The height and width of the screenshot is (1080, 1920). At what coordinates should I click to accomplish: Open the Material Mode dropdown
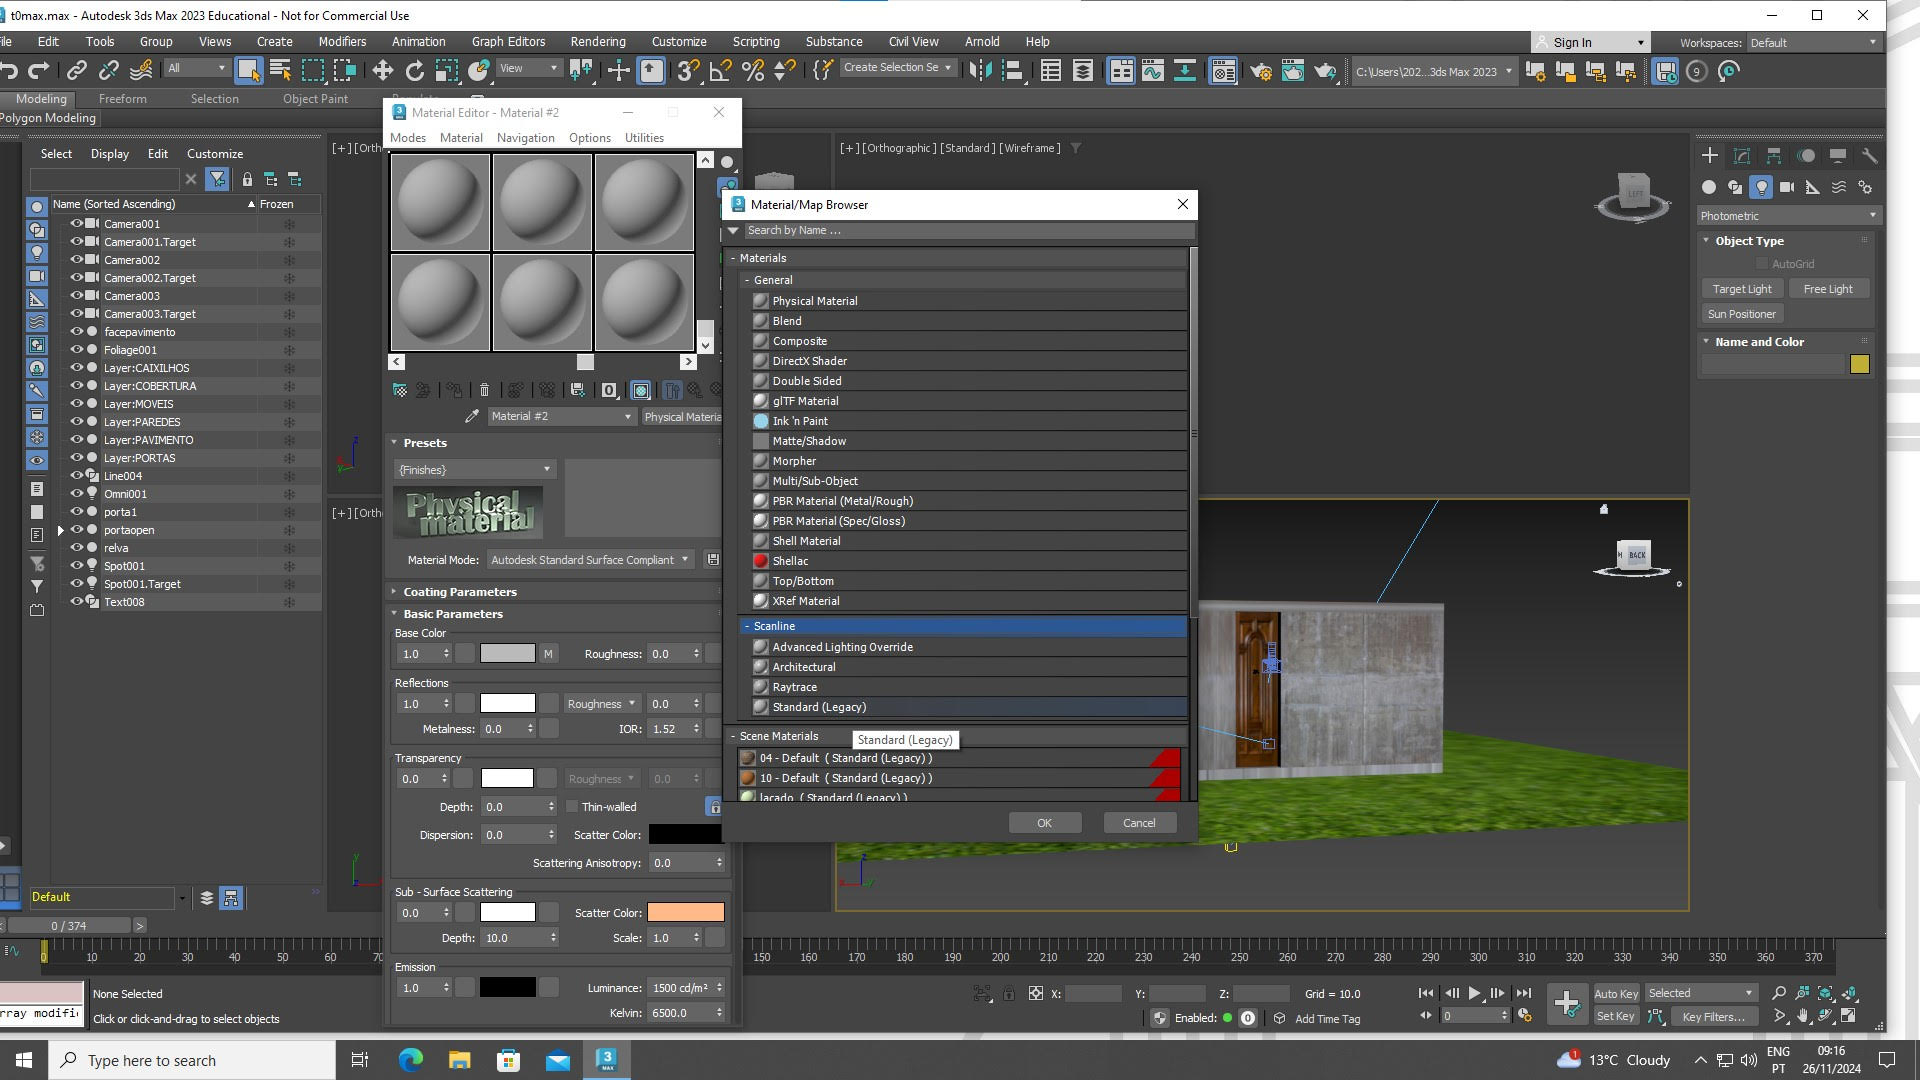(x=589, y=560)
